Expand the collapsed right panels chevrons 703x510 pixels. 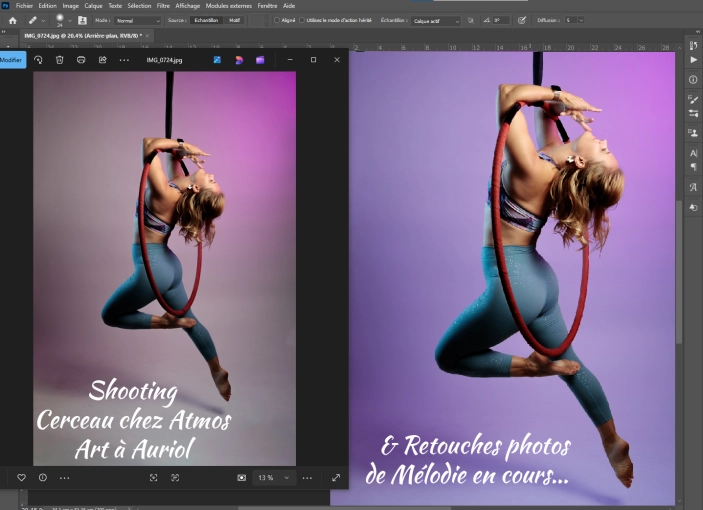[697, 32]
